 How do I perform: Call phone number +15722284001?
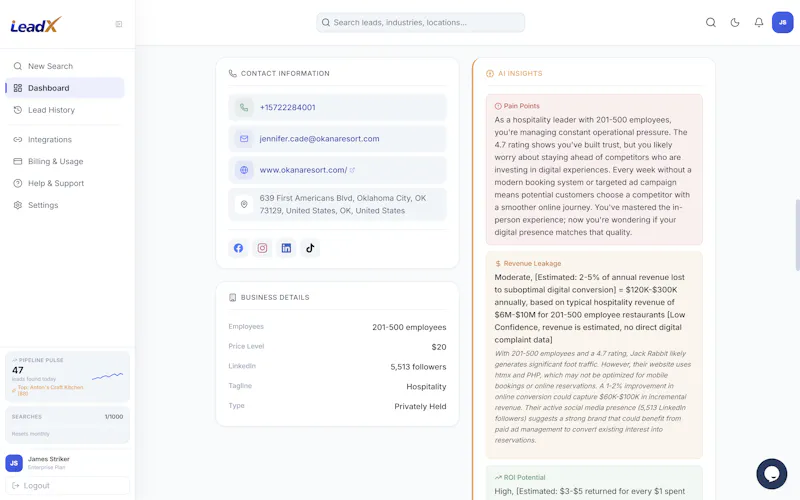[x=287, y=108]
